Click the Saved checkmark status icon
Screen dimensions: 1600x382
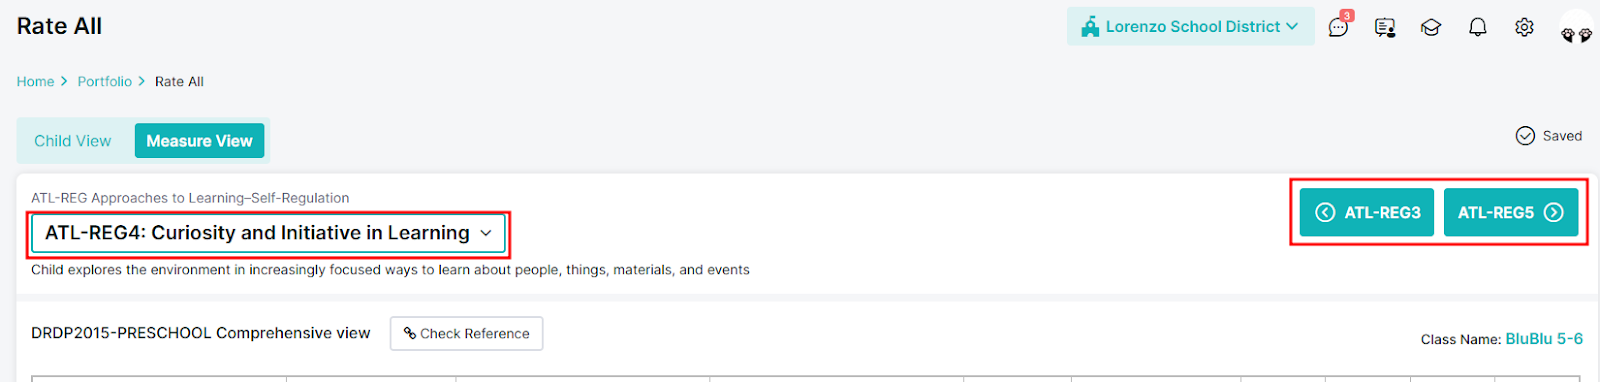[x=1525, y=136]
